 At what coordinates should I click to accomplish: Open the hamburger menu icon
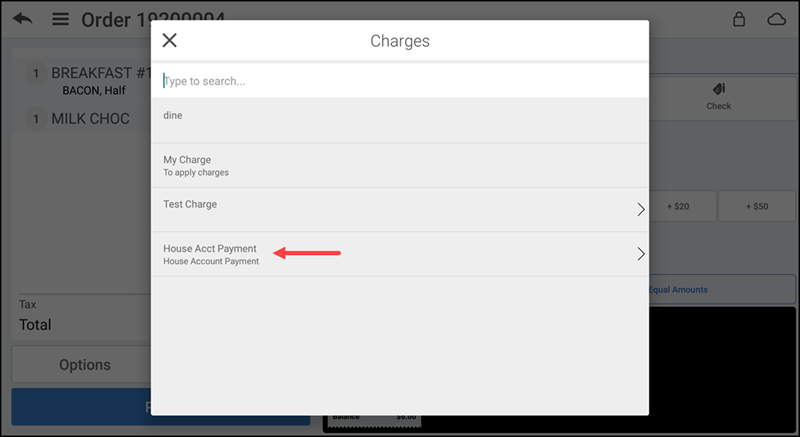click(60, 19)
